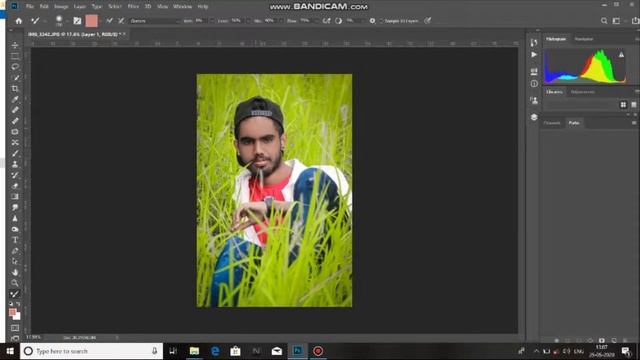
Task: Select the Move tool
Action: (15, 45)
